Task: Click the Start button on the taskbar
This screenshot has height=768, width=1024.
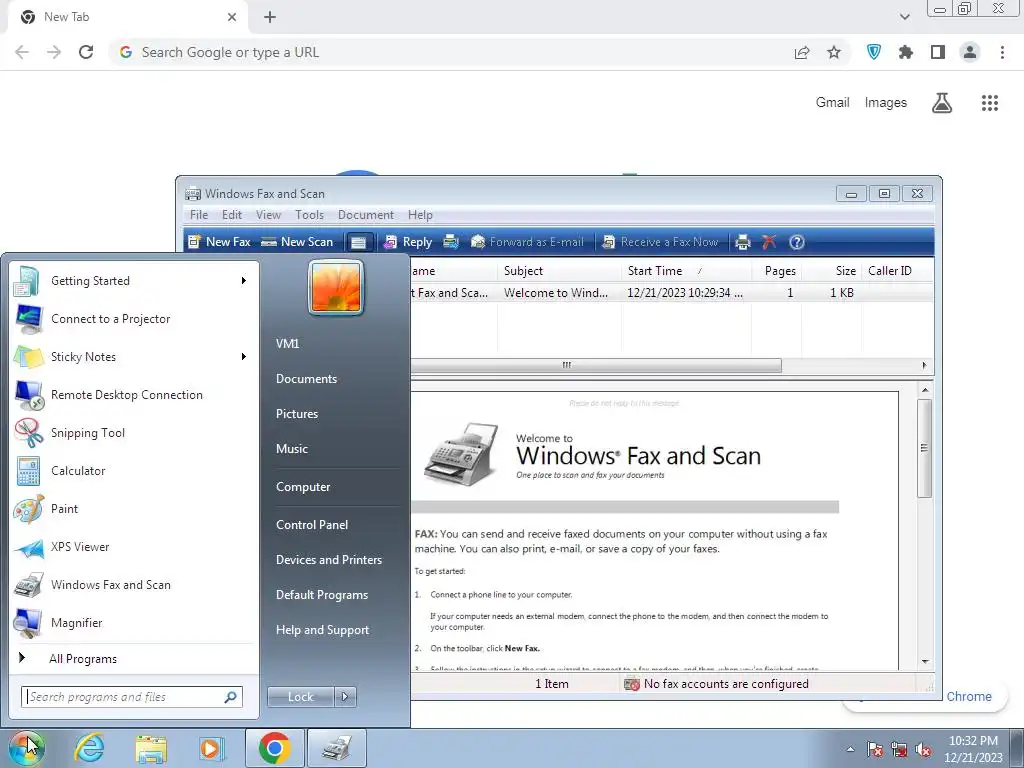Action: (x=26, y=748)
